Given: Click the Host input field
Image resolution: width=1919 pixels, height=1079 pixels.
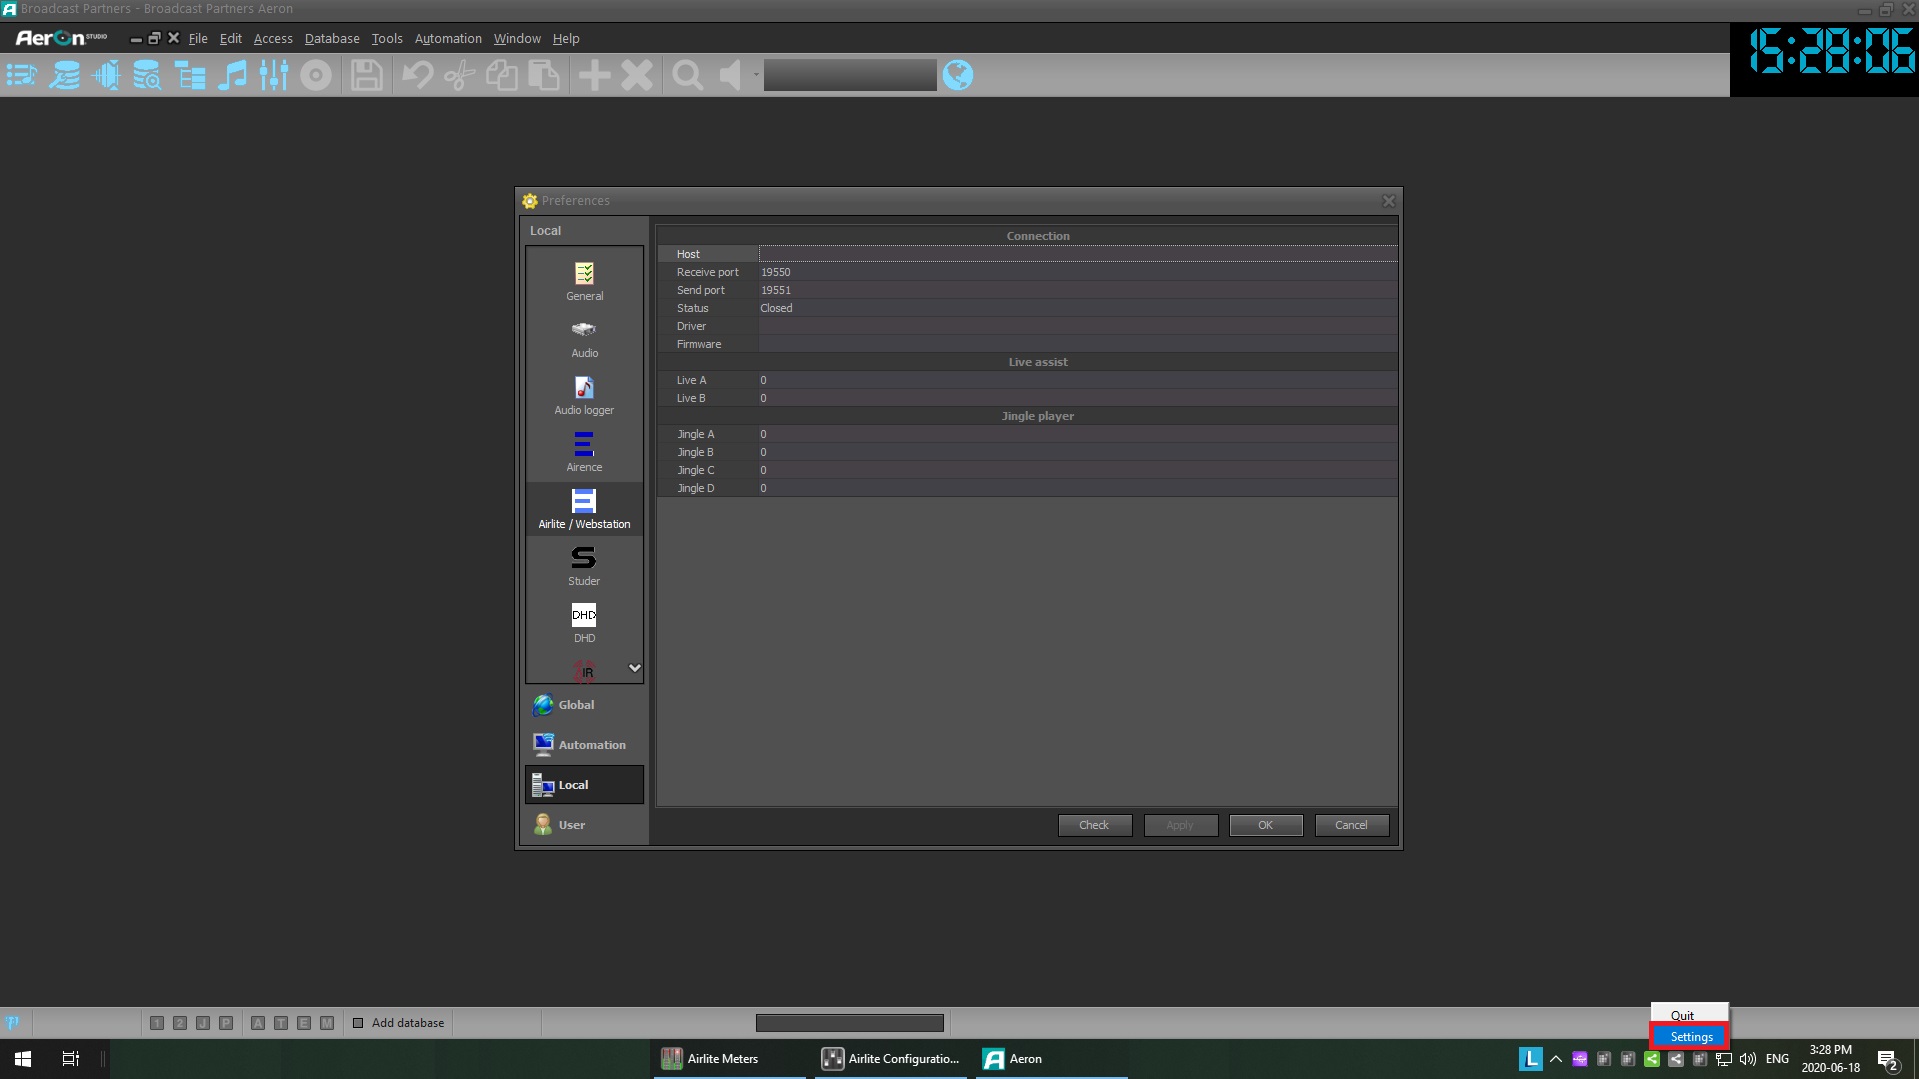Looking at the screenshot, I should pos(1076,254).
